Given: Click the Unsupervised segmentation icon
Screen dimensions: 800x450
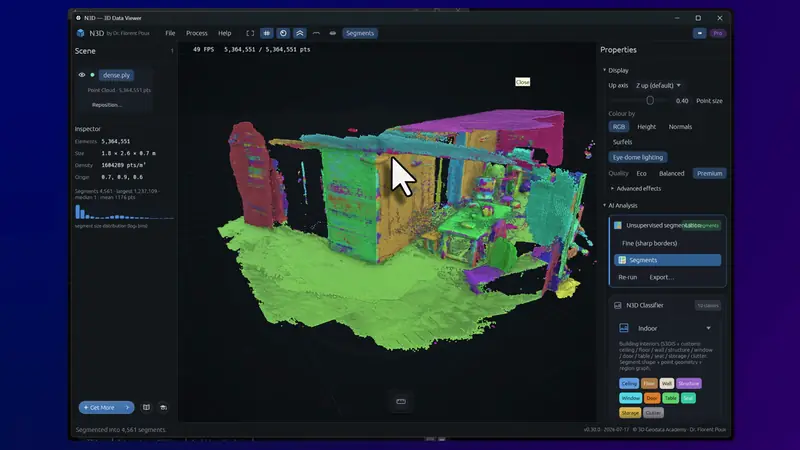Looking at the screenshot, I should click(x=618, y=226).
